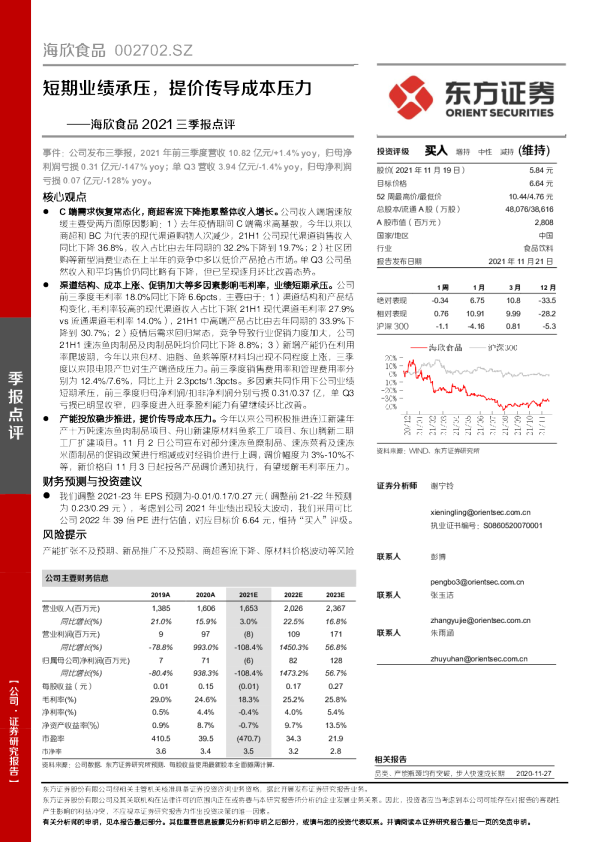Select the 目标价格 row value 6.64 元

[x=541, y=183]
